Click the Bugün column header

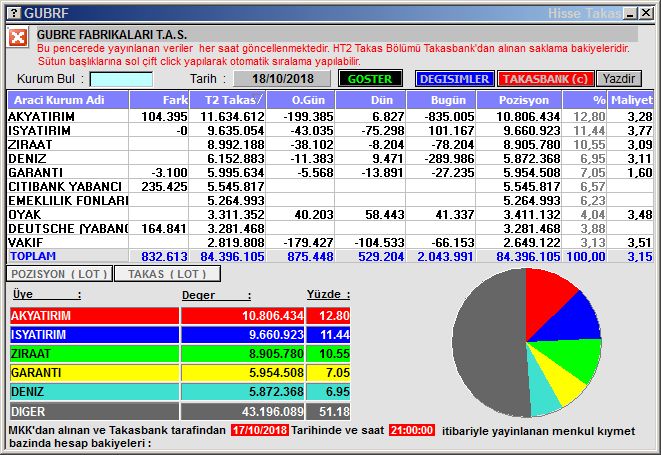click(441, 100)
